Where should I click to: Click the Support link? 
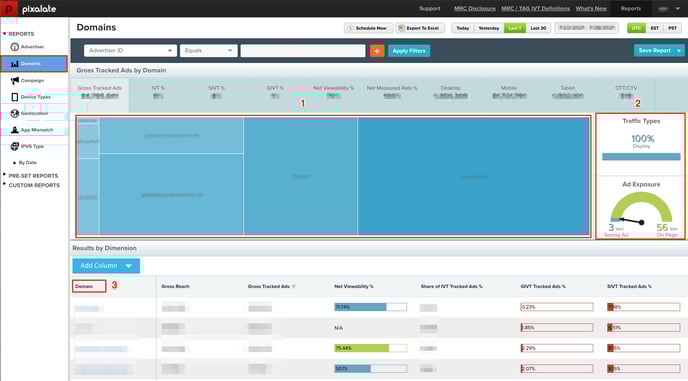(x=430, y=8)
